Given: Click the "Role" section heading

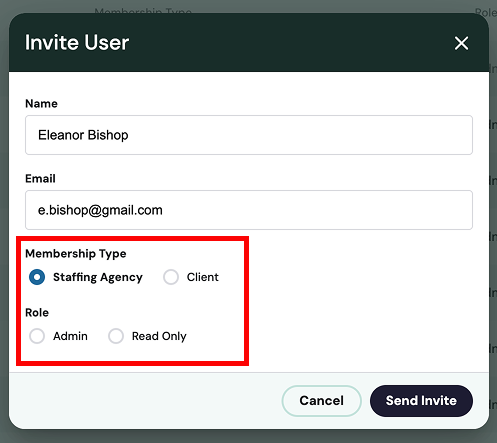Looking at the screenshot, I should 37,313.
